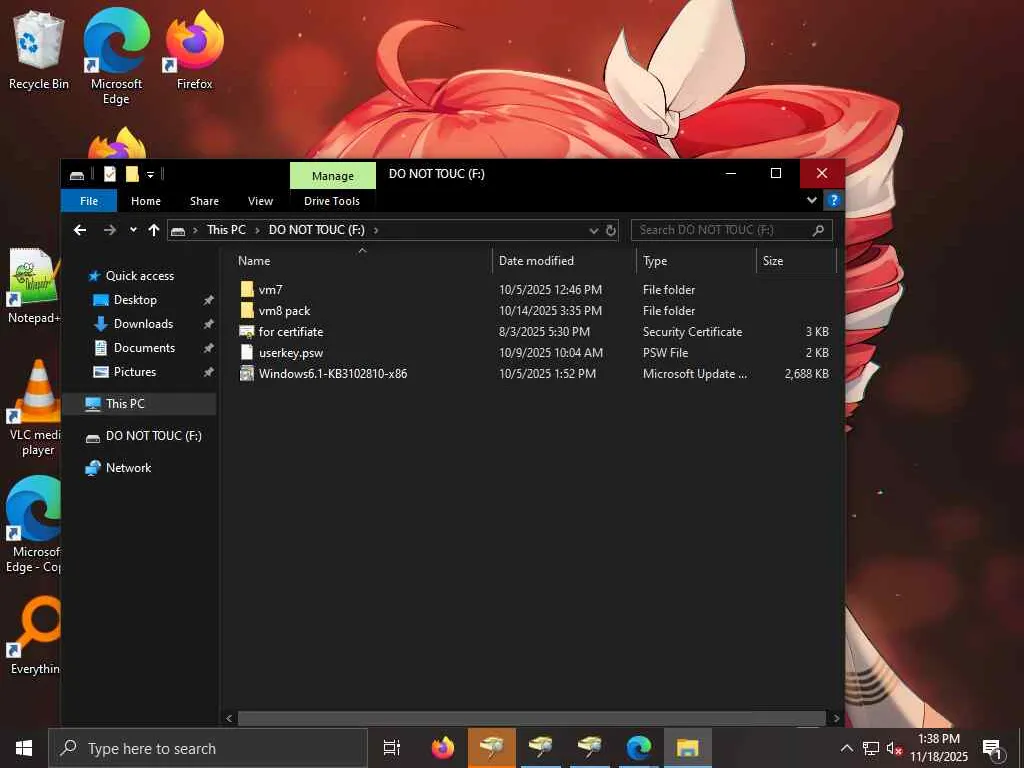The width and height of the screenshot is (1024, 768).
Task: Expand the ribbon with the chevron
Action: pyautogui.click(x=812, y=200)
